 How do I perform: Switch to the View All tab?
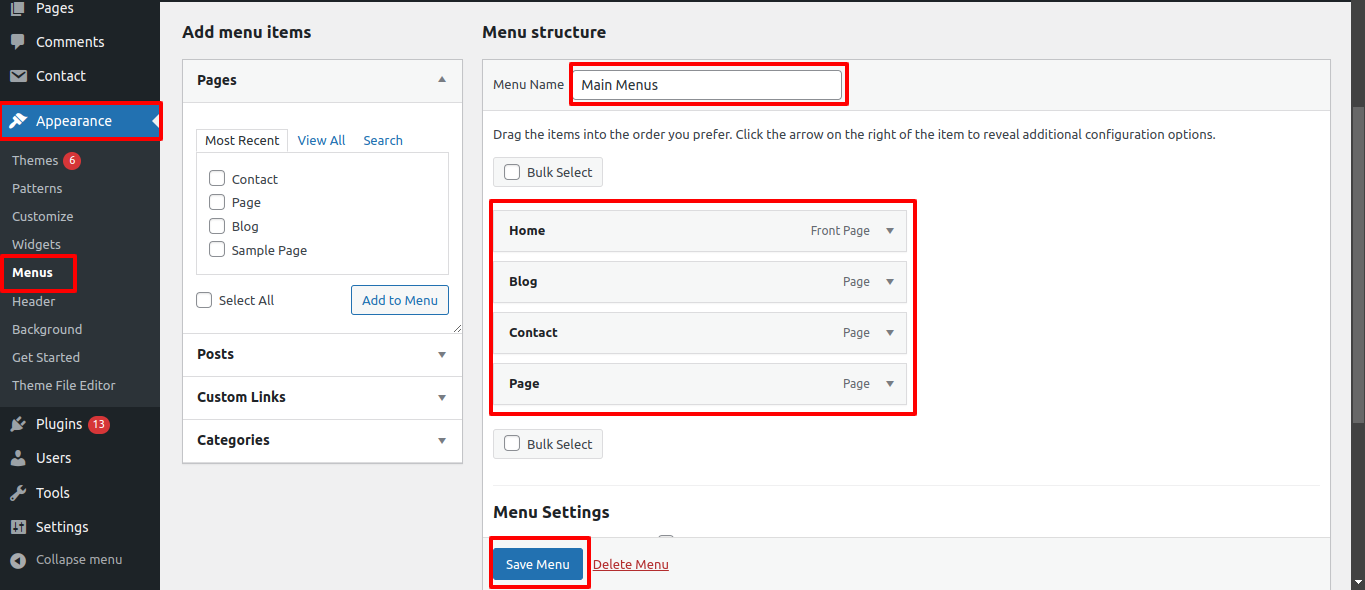coord(321,141)
